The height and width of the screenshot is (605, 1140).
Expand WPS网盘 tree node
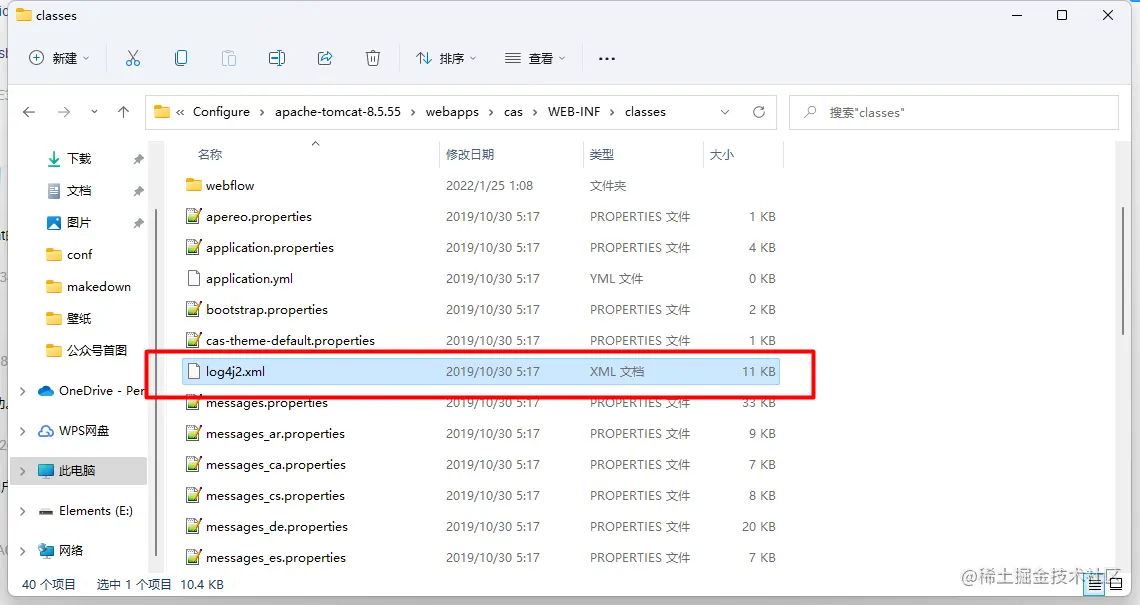point(23,431)
